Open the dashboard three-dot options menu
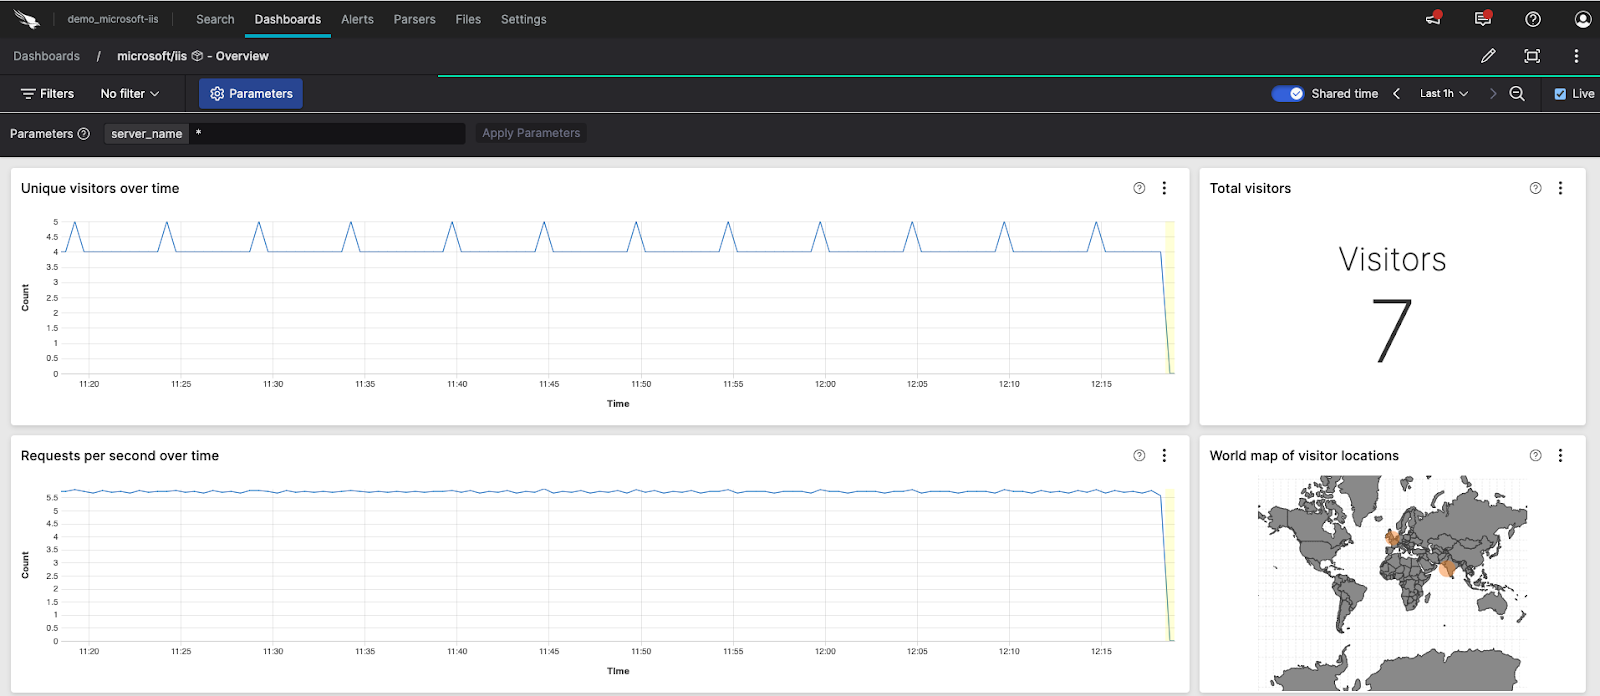This screenshot has height=696, width=1600. 1576,56
